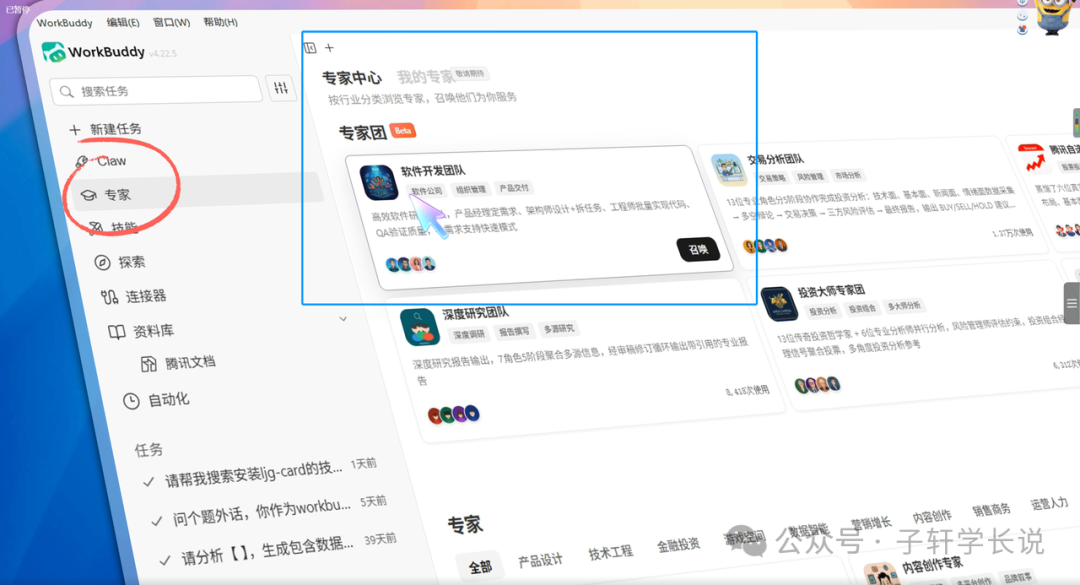Open the 资料库 book icon
Screen dimensions: 1080x585
click(x=116, y=331)
